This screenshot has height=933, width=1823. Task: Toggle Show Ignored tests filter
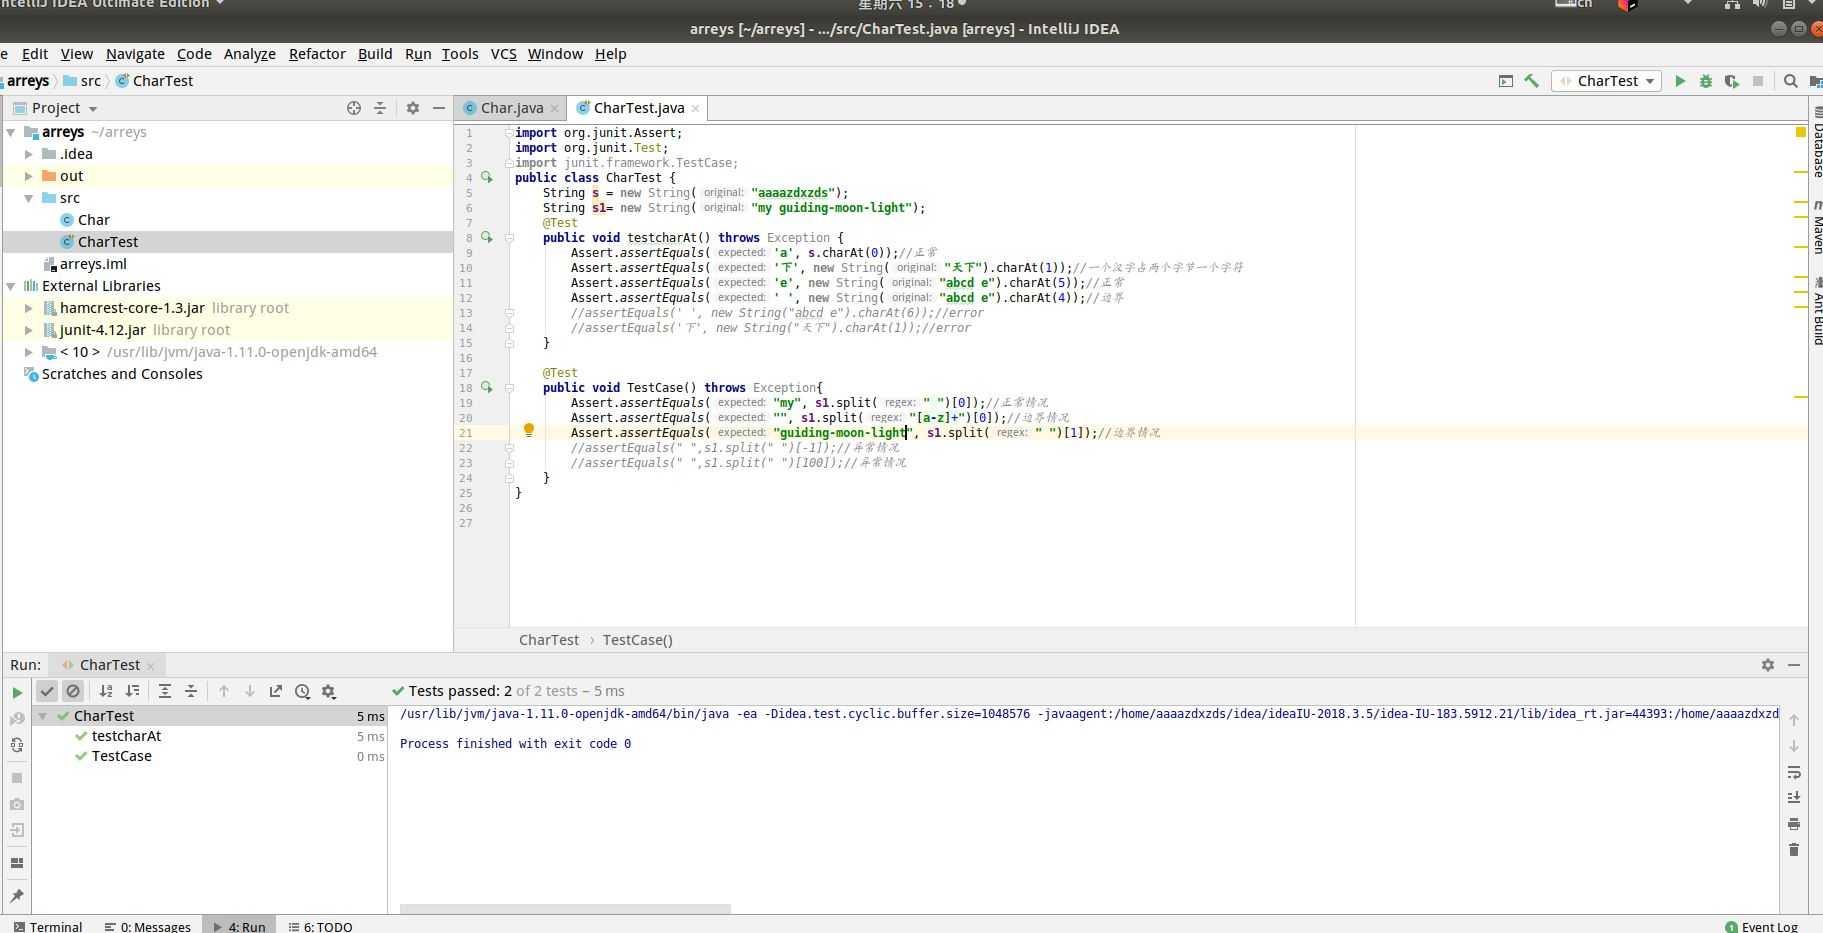click(x=73, y=691)
